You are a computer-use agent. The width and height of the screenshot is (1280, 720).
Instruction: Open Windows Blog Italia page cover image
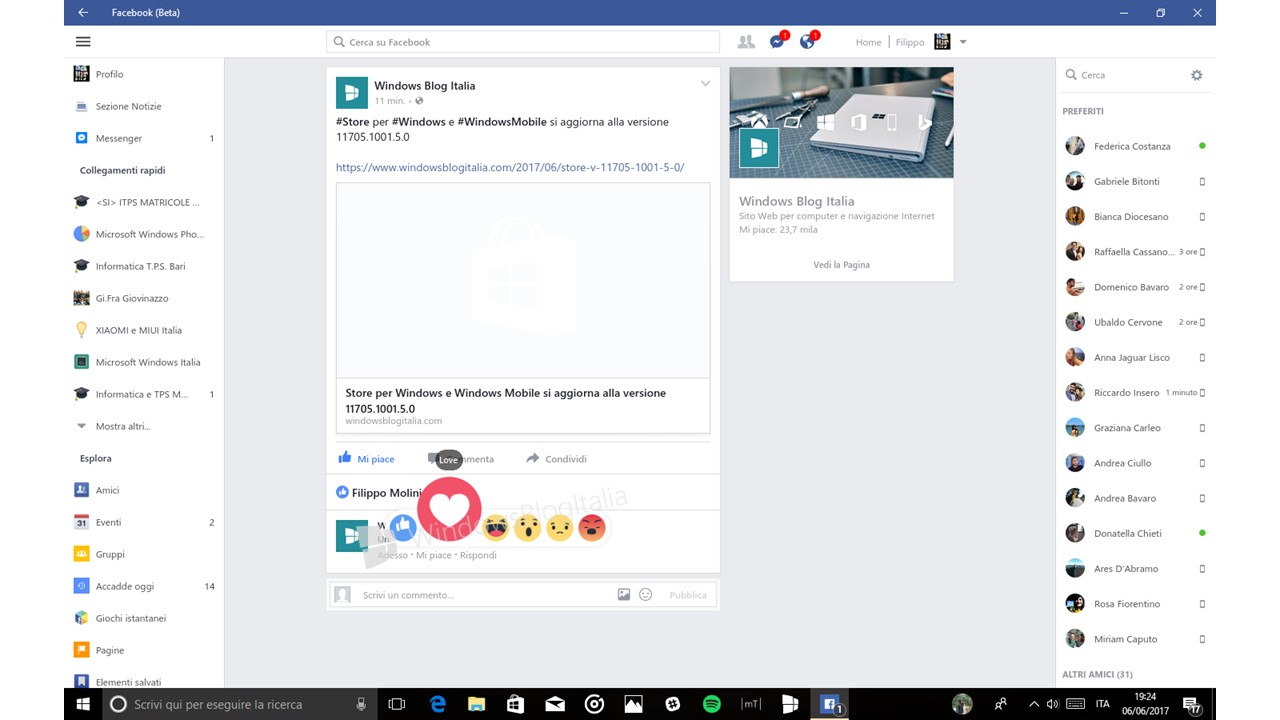[841, 123]
